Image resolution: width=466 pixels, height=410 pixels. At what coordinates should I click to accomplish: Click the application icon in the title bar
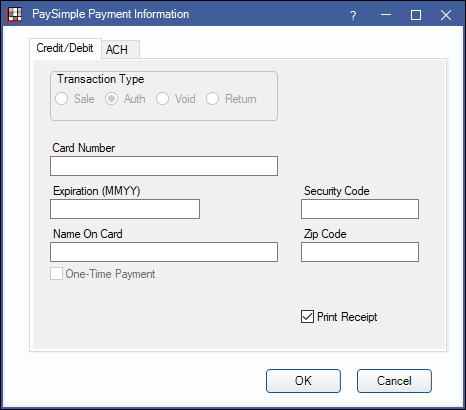click(x=15, y=14)
